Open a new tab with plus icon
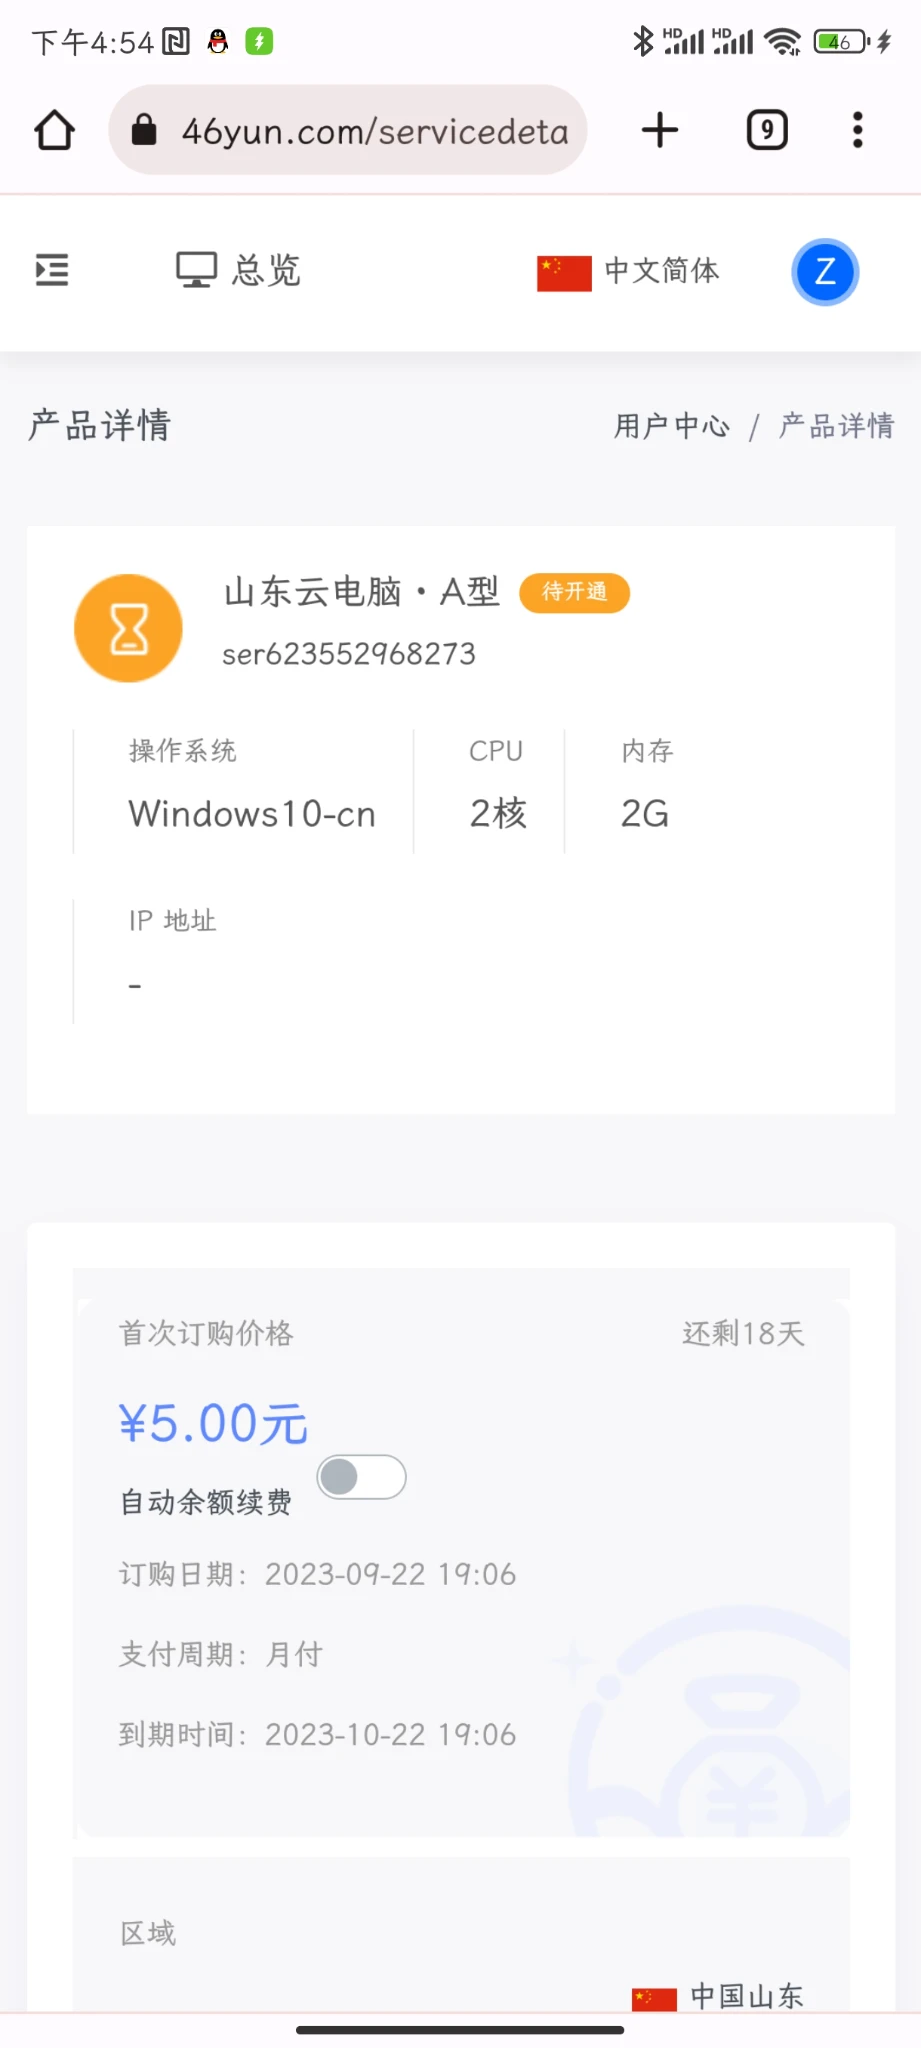The width and height of the screenshot is (921, 2048). point(660,130)
